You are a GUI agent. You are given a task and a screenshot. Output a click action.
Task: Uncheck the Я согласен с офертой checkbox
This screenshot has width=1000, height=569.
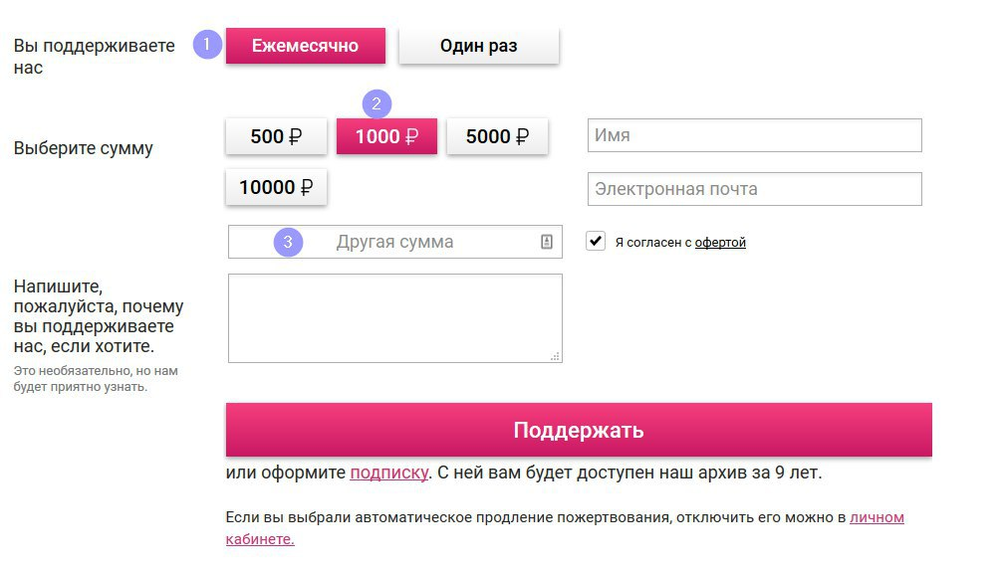(x=596, y=241)
